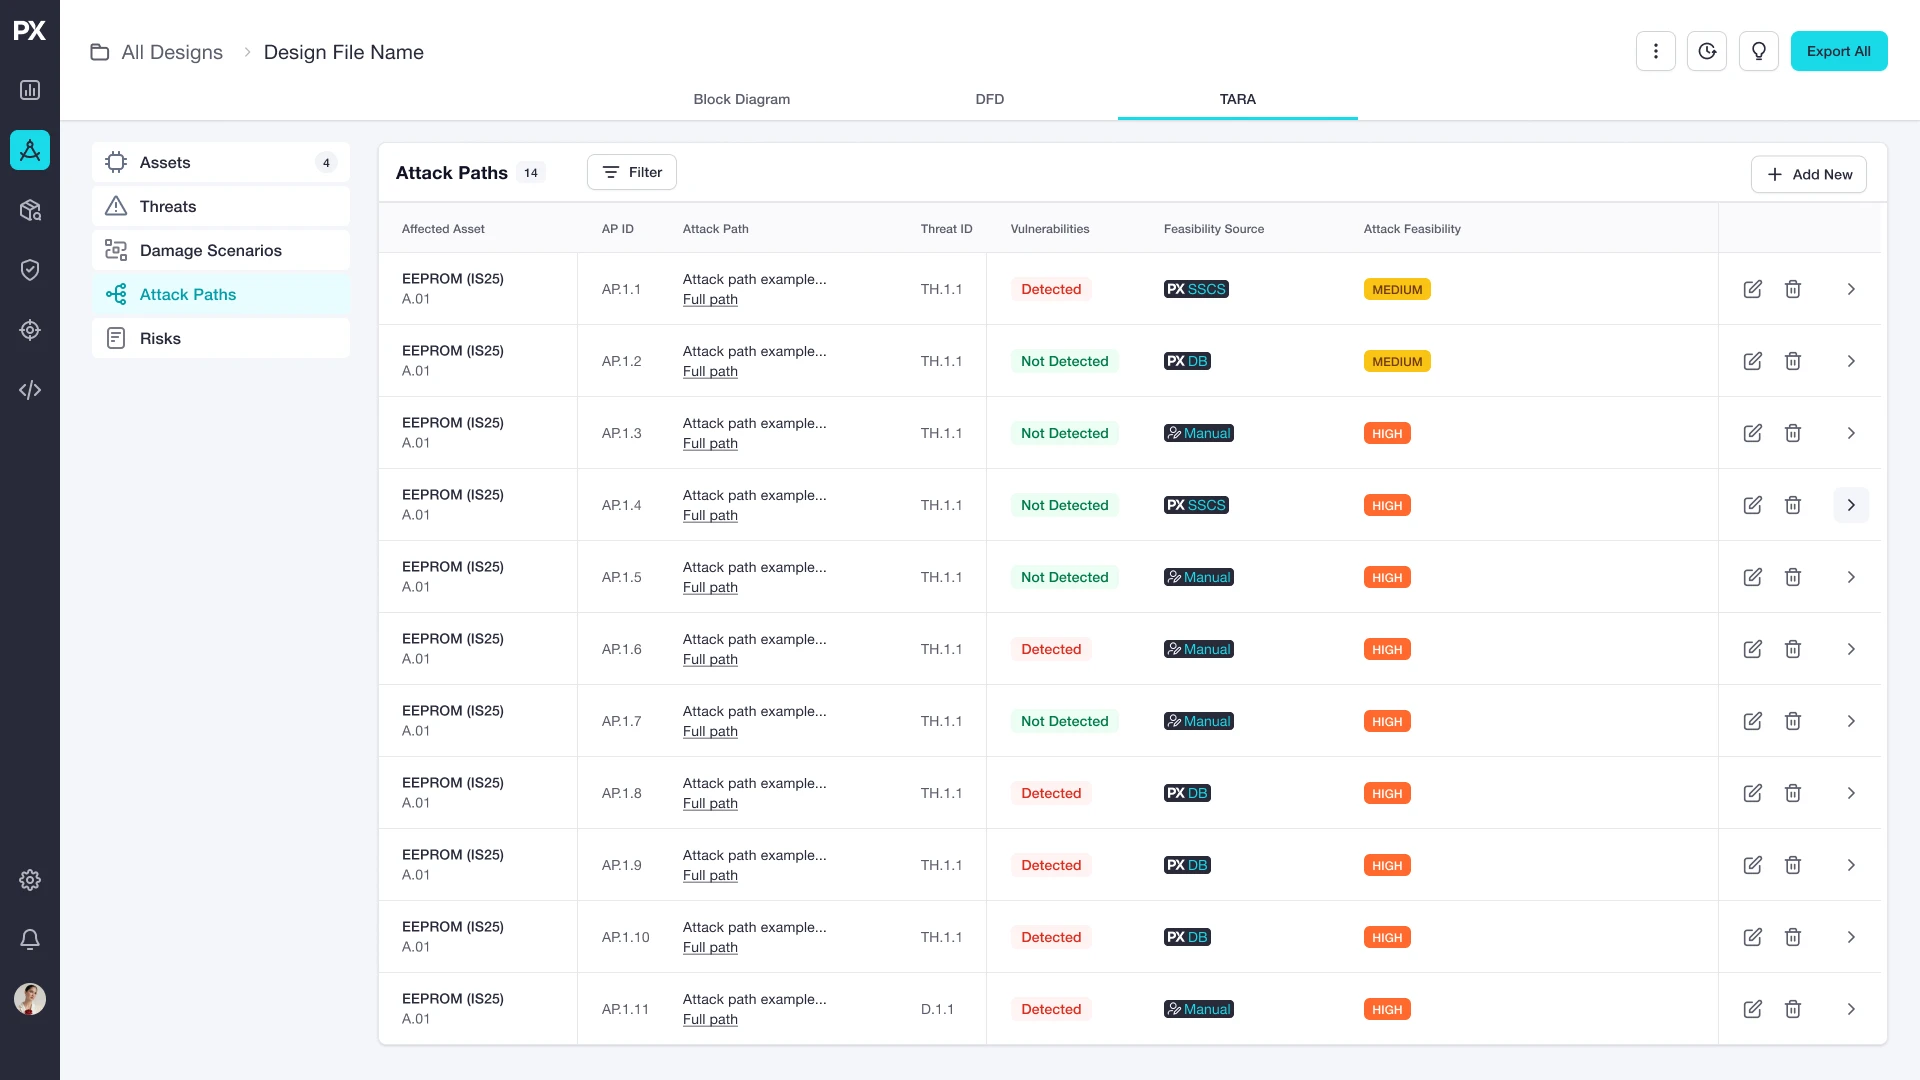Open the package search icon in sidebar
This screenshot has width=1920, height=1080.
click(30, 210)
